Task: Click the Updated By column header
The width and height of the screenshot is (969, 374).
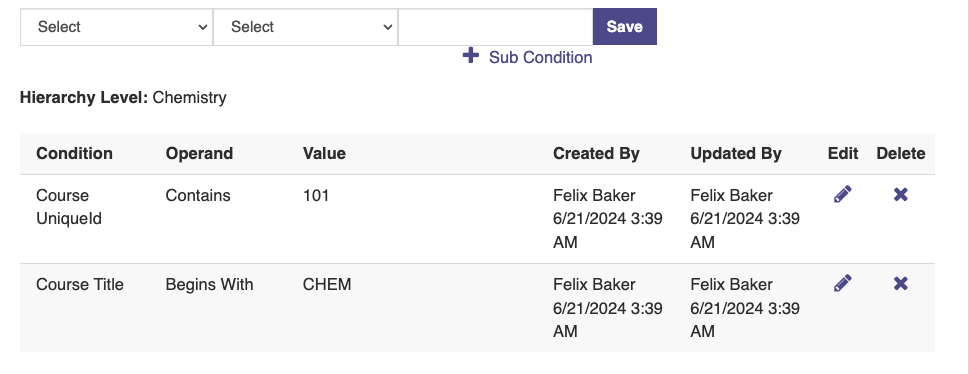Action: (736, 153)
